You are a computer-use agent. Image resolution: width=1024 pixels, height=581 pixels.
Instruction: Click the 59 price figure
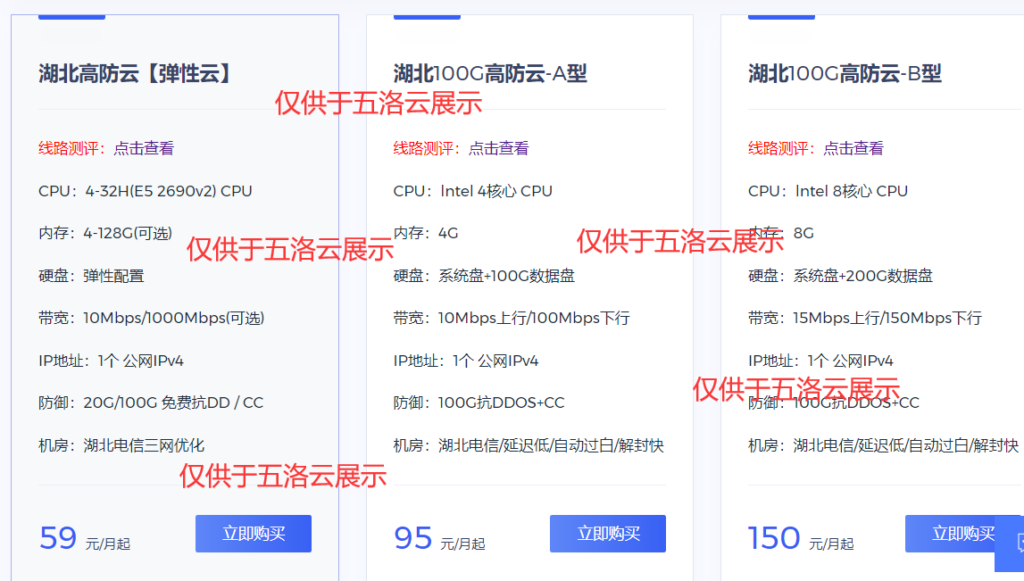(59, 538)
